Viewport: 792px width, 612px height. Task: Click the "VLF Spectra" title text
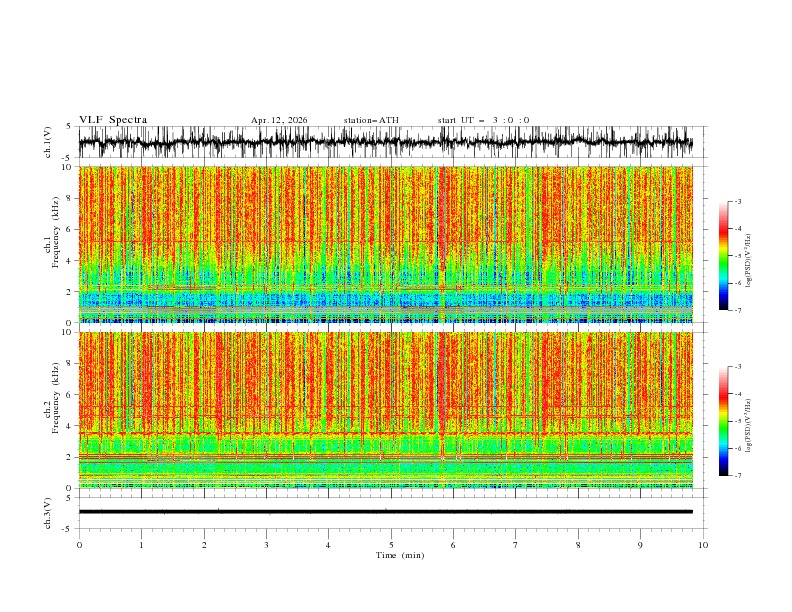[x=113, y=120]
